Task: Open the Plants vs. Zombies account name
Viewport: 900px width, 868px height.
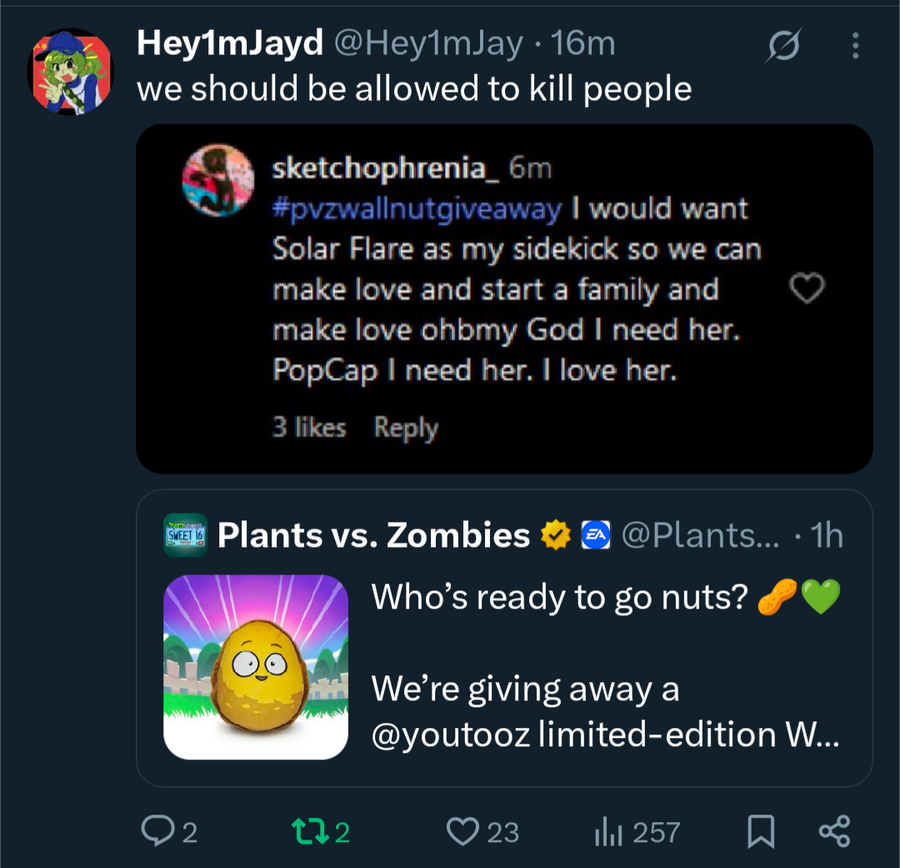Action: 373,536
